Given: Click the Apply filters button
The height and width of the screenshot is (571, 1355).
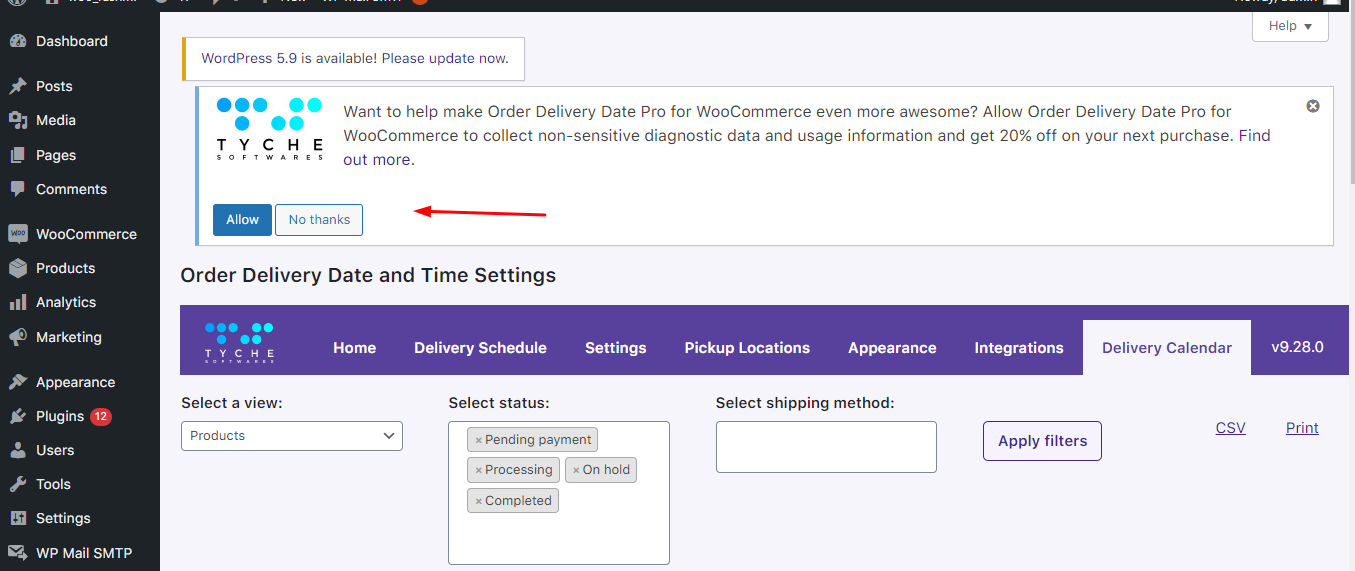Looking at the screenshot, I should coord(1042,441).
